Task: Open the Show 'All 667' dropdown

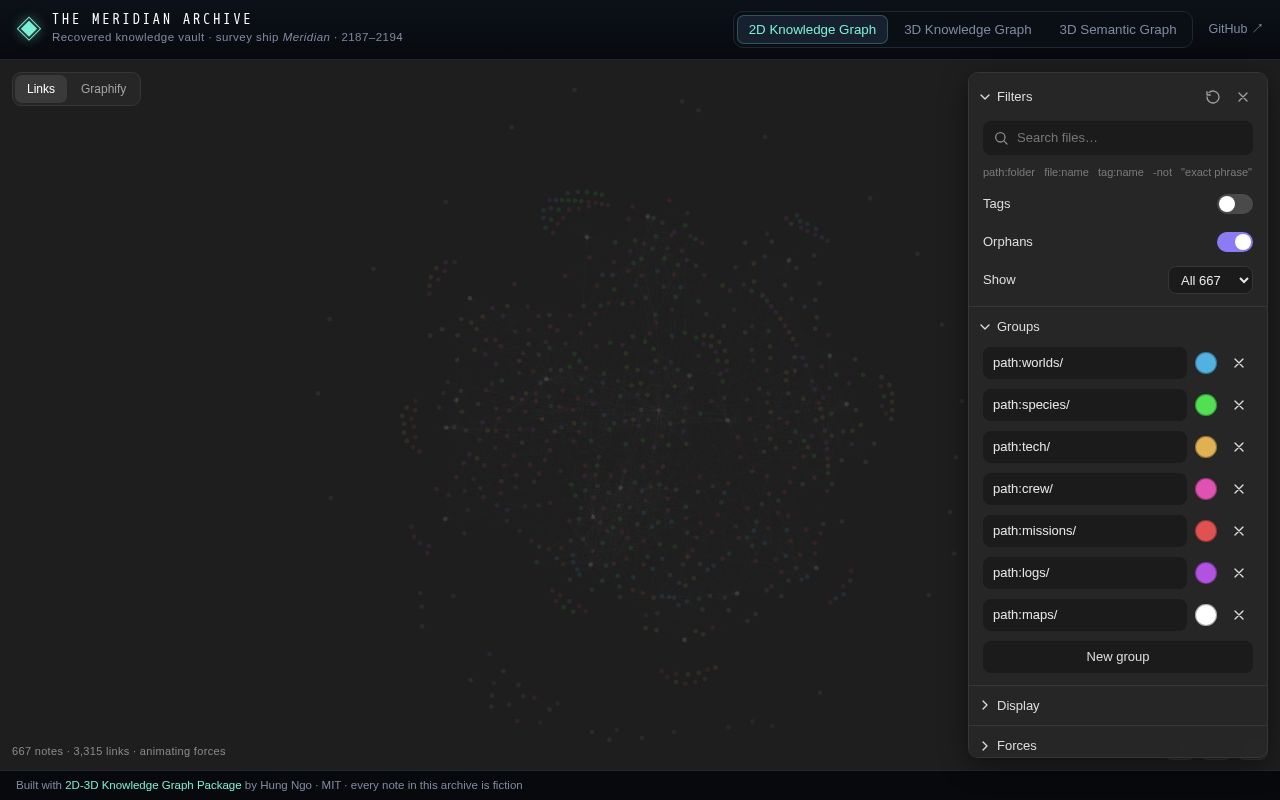Action: [1210, 280]
